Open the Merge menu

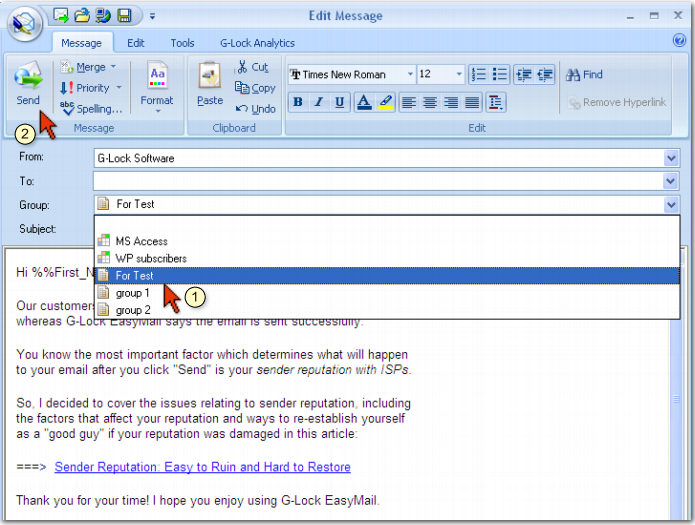[88, 67]
